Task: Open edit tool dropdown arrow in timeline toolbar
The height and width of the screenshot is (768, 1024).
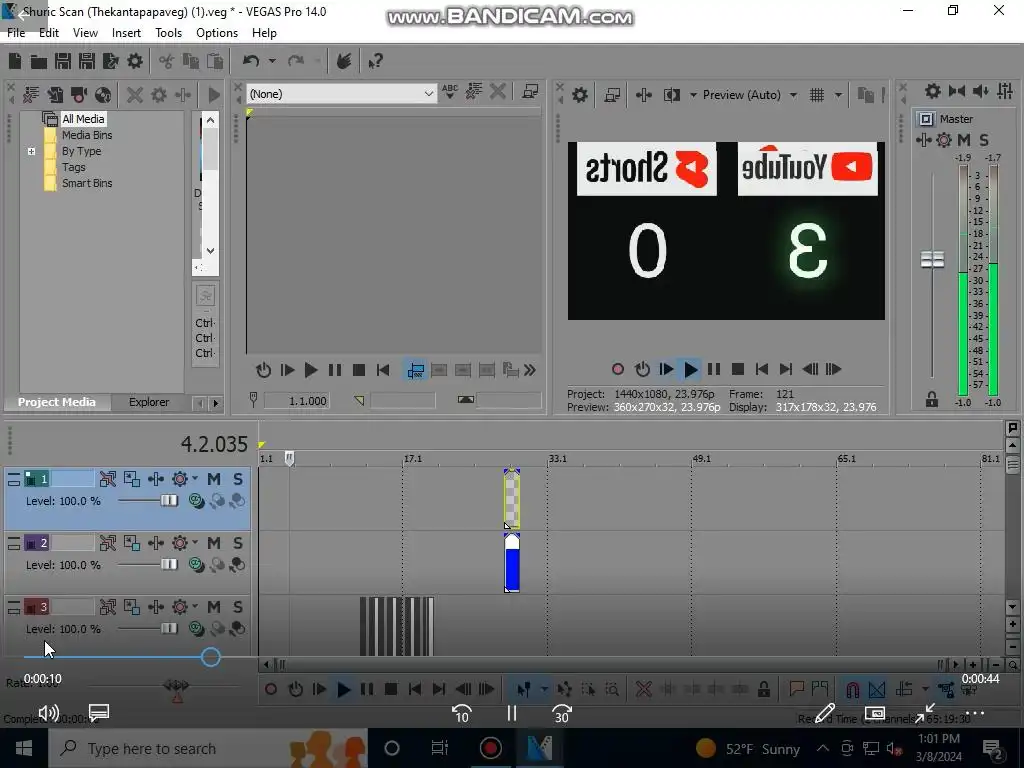Action: point(543,689)
